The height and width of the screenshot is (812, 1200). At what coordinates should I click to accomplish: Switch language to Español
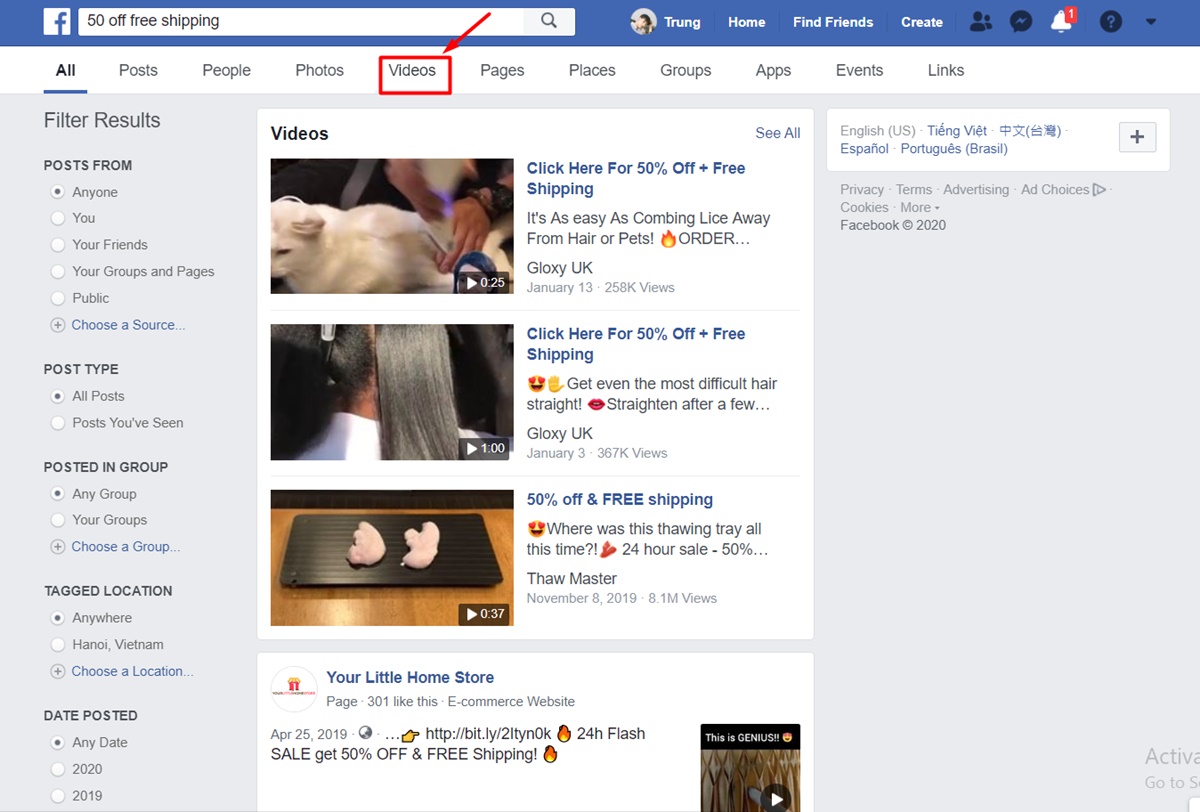(865, 149)
